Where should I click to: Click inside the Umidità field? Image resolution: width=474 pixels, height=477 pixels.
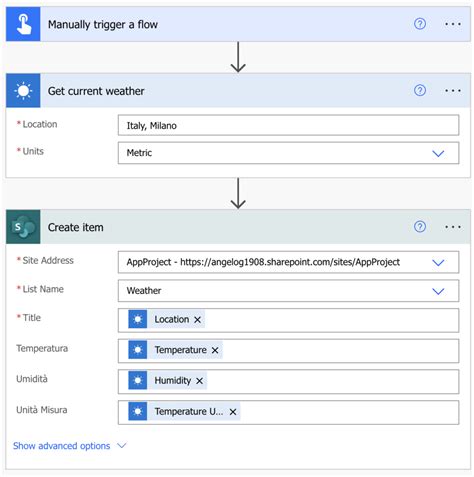tap(288, 381)
